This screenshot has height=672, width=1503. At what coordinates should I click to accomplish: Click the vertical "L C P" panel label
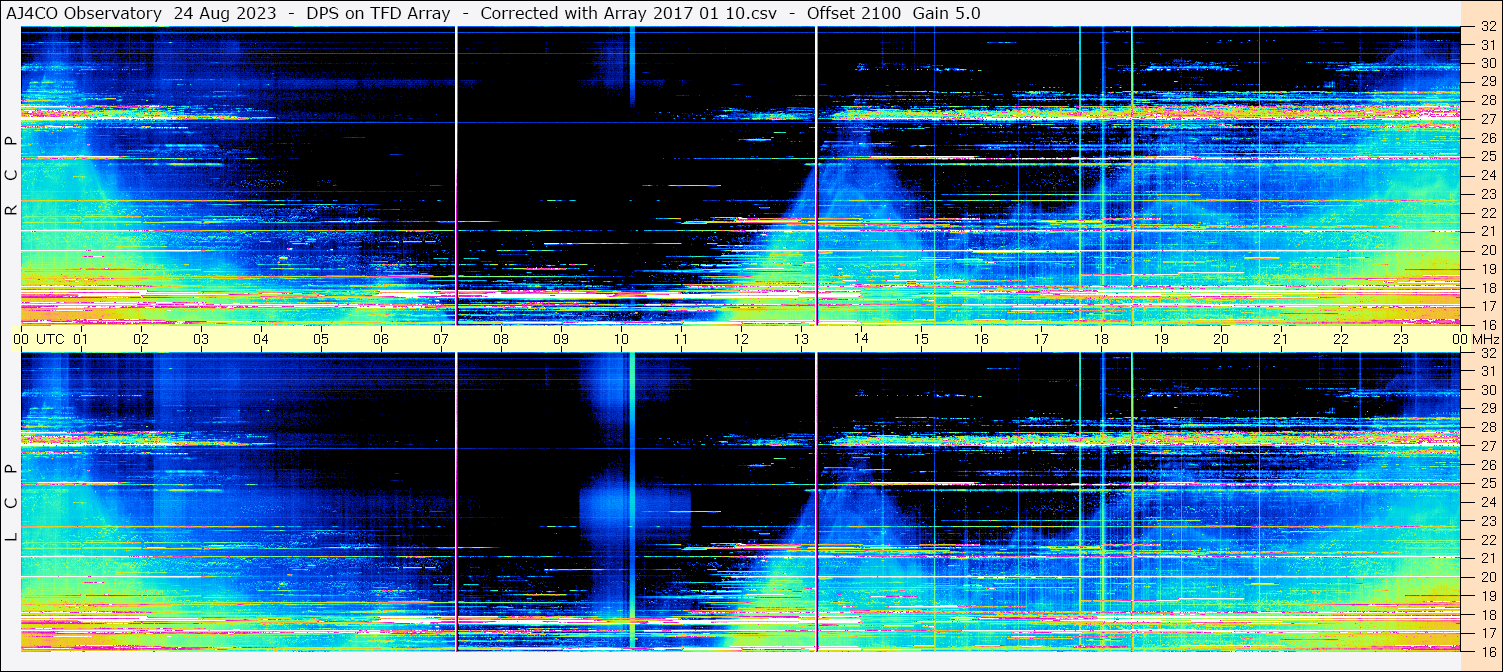(12, 503)
